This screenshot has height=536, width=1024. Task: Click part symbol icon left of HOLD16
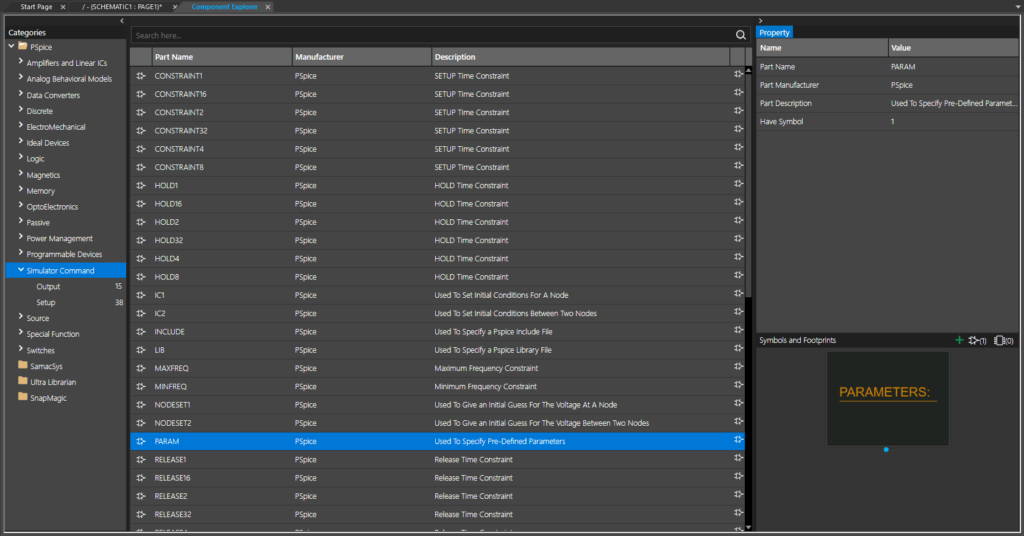[140, 204]
